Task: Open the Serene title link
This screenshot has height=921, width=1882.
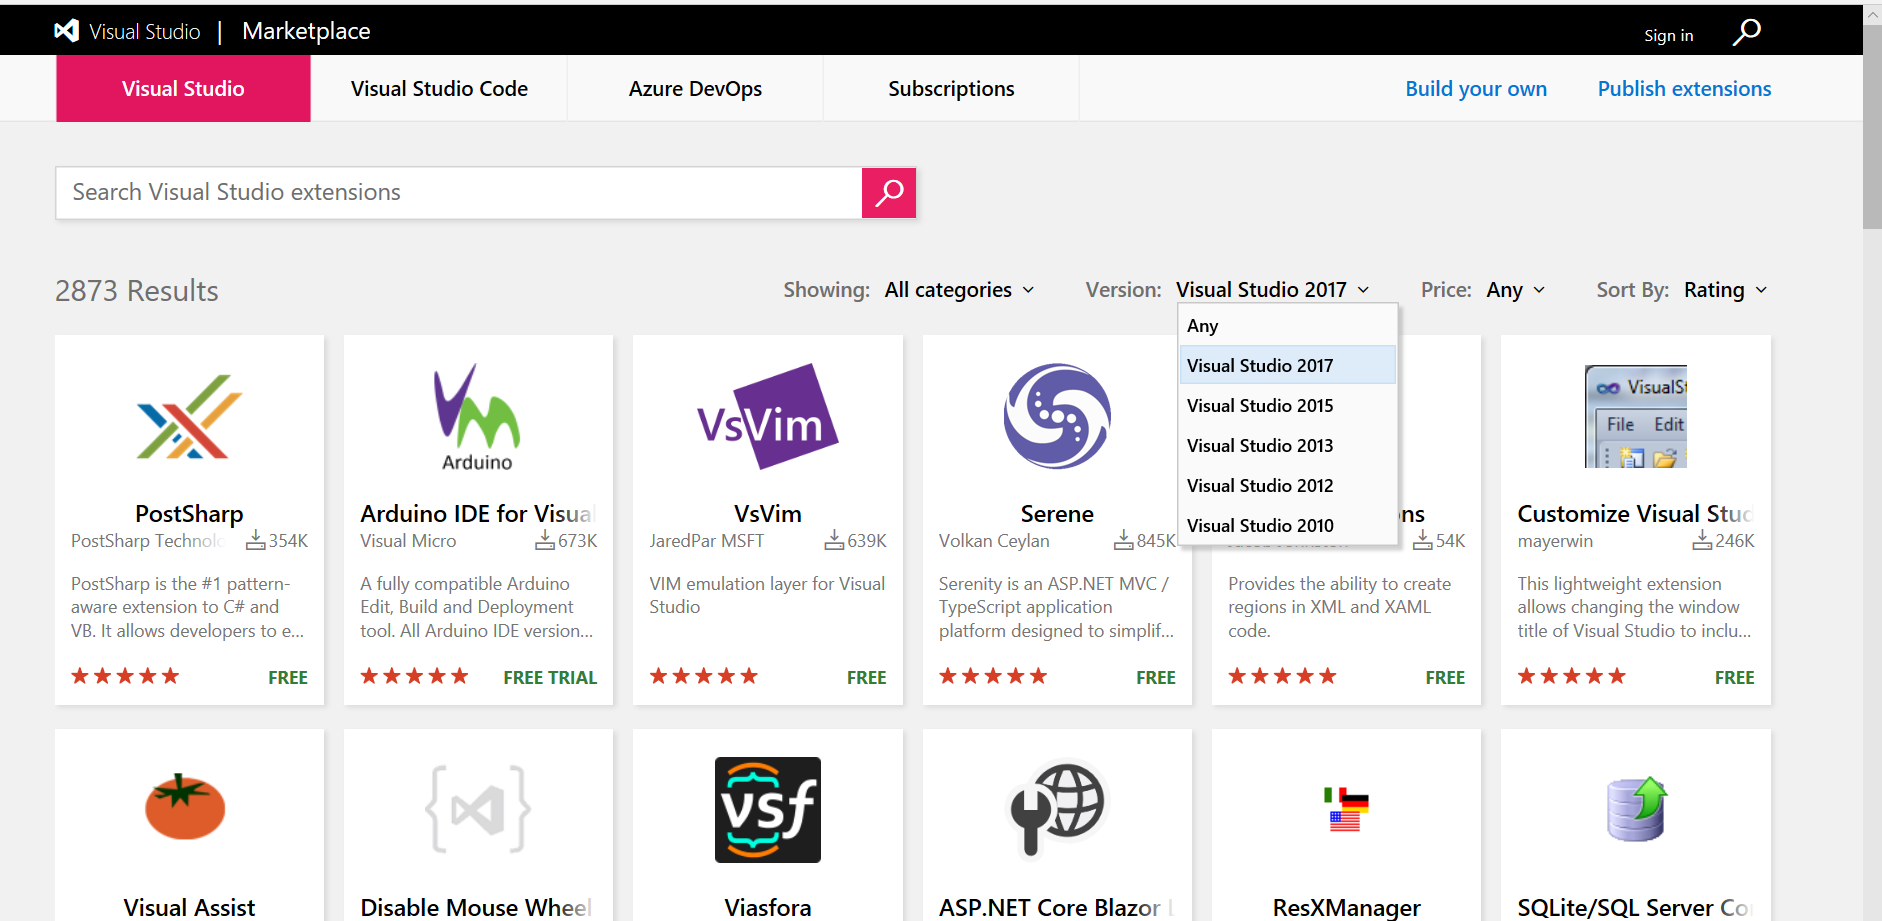Action: pyautogui.click(x=1057, y=513)
